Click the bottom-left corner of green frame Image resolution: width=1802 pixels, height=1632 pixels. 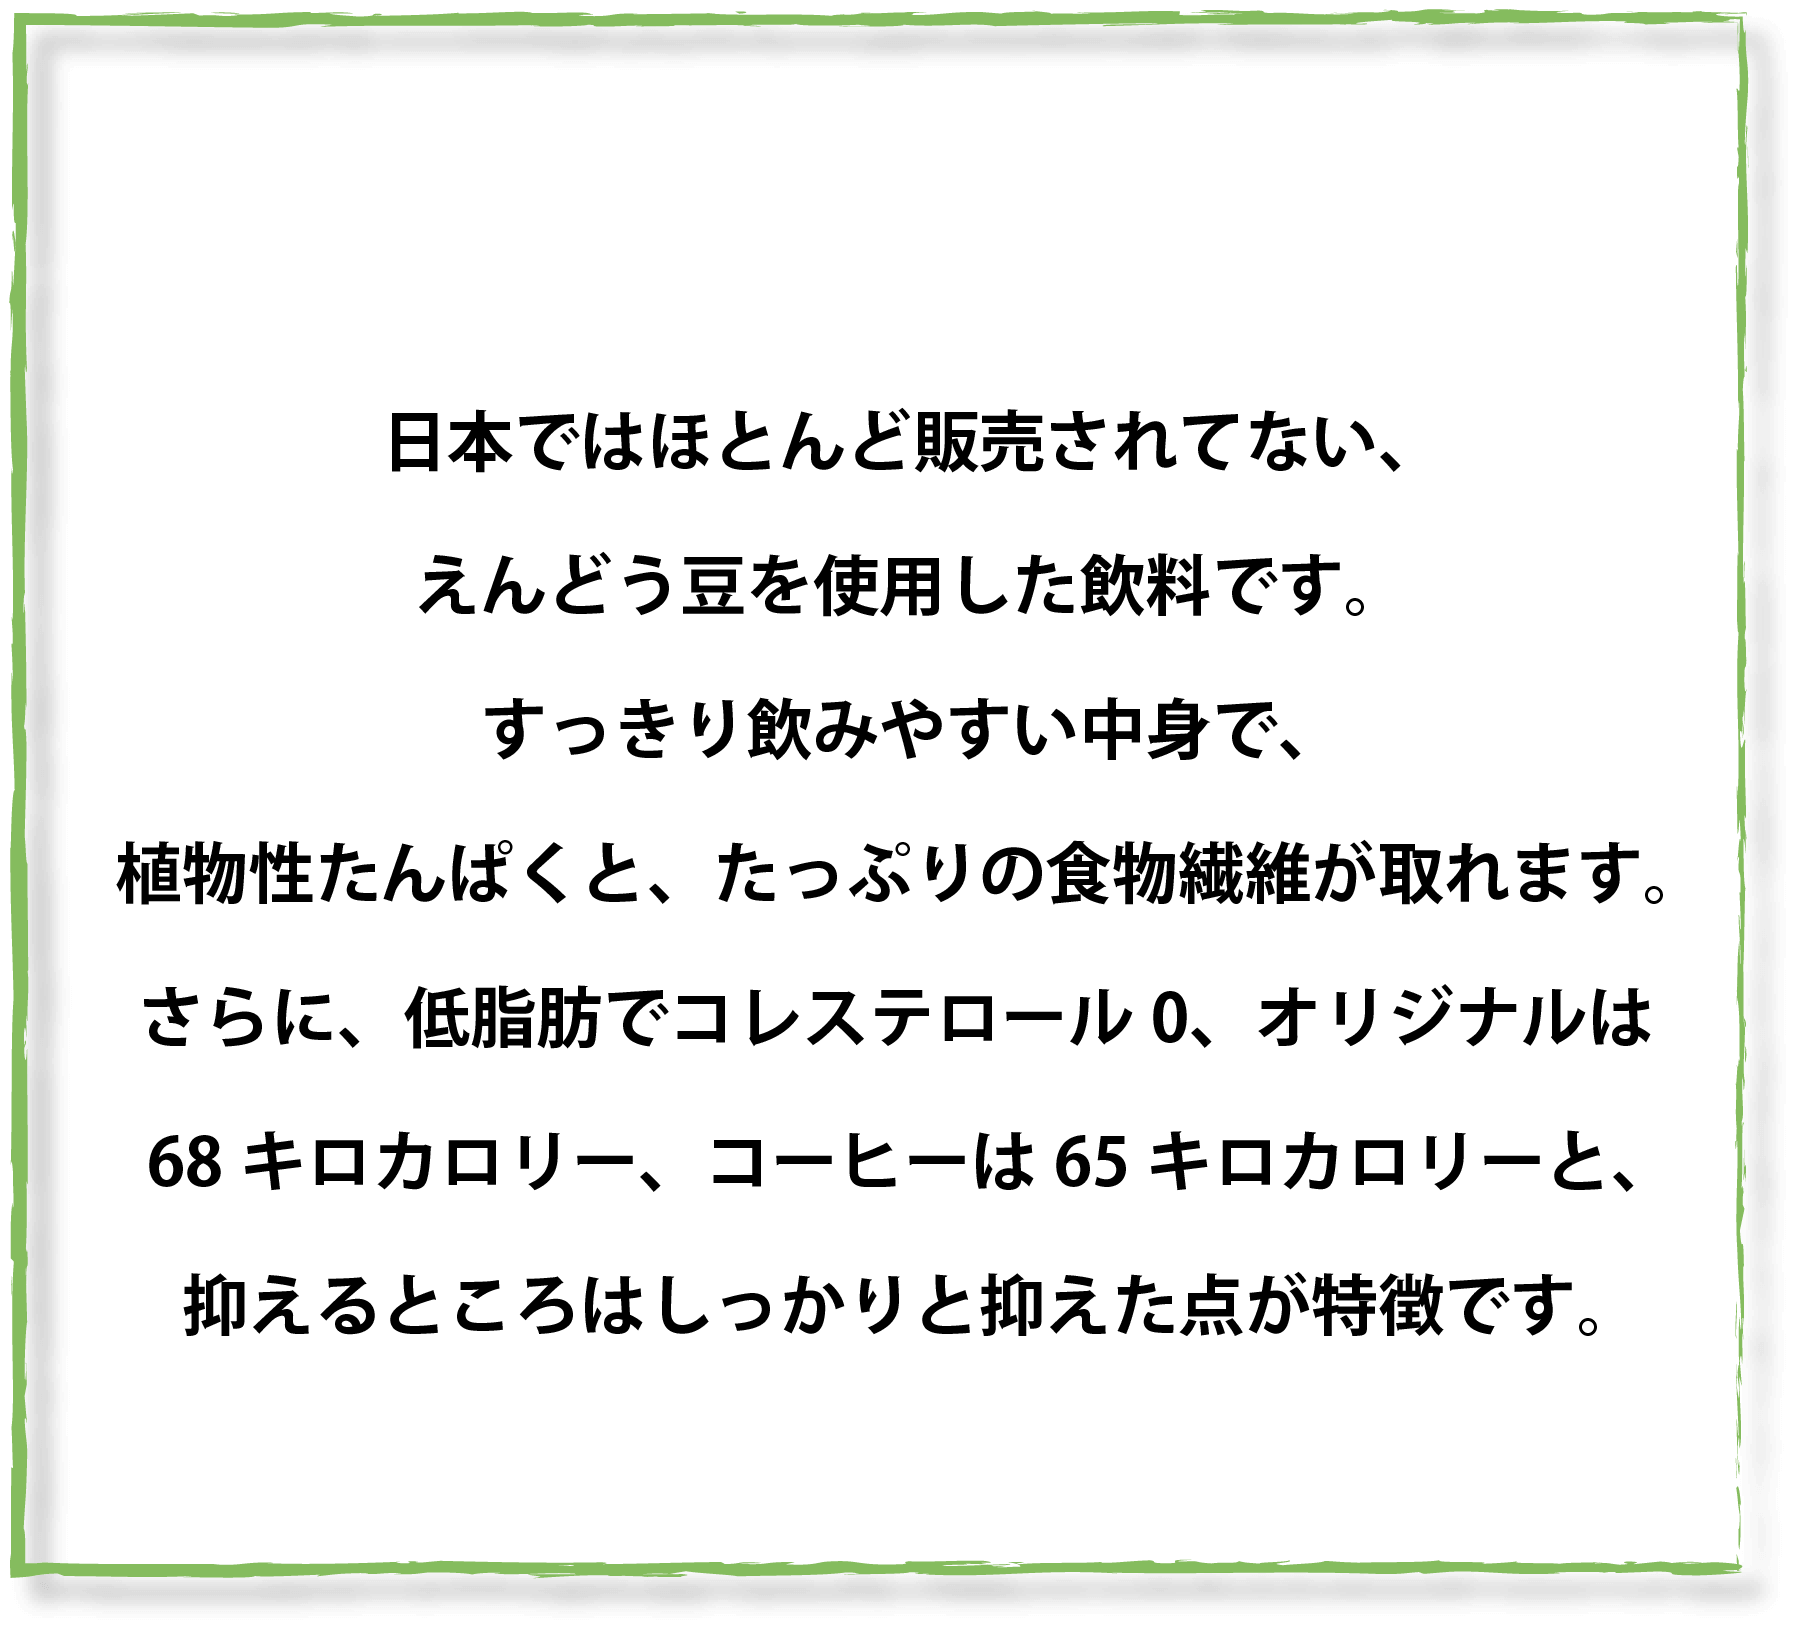pyautogui.click(x=22, y=1566)
